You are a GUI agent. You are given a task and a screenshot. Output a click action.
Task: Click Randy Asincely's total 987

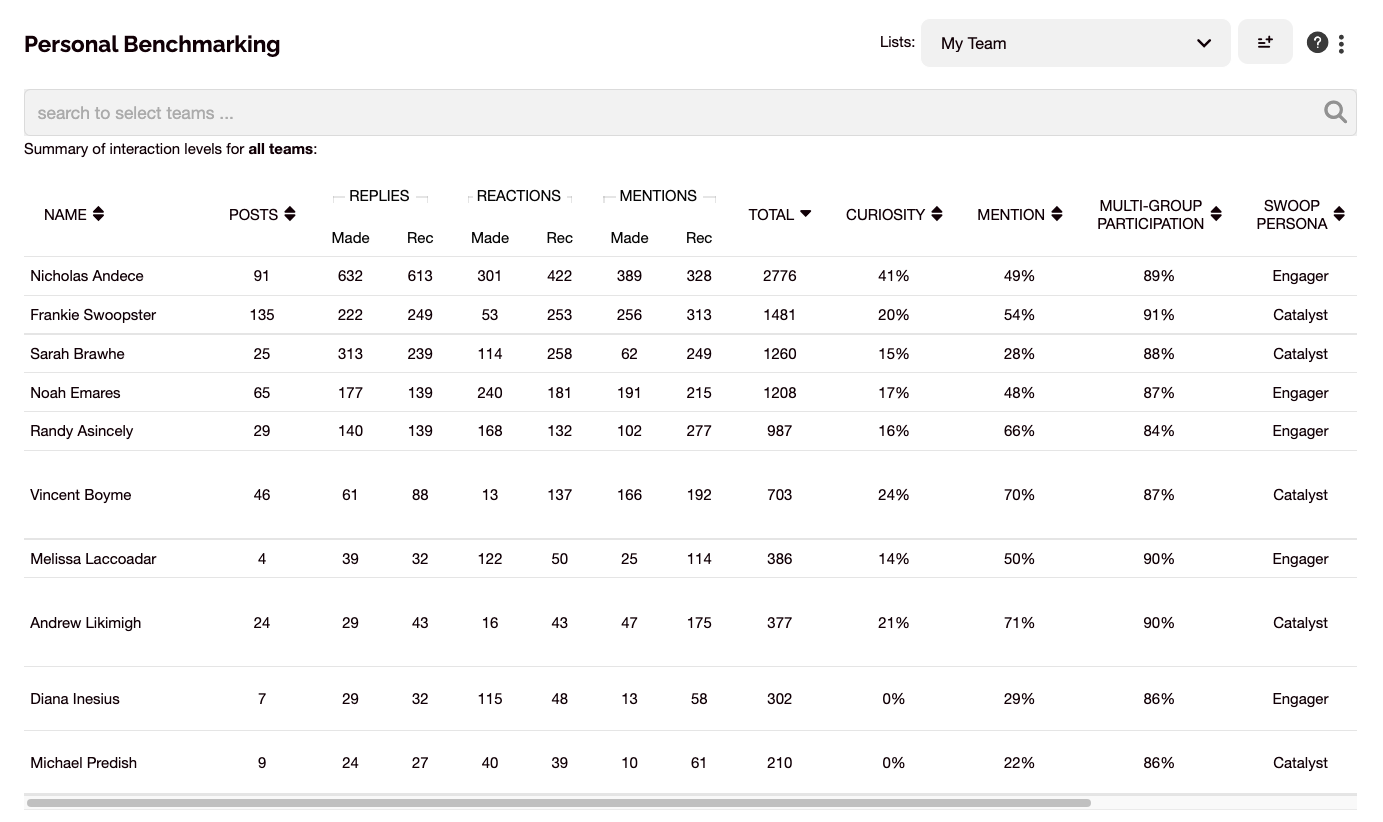tap(780, 431)
